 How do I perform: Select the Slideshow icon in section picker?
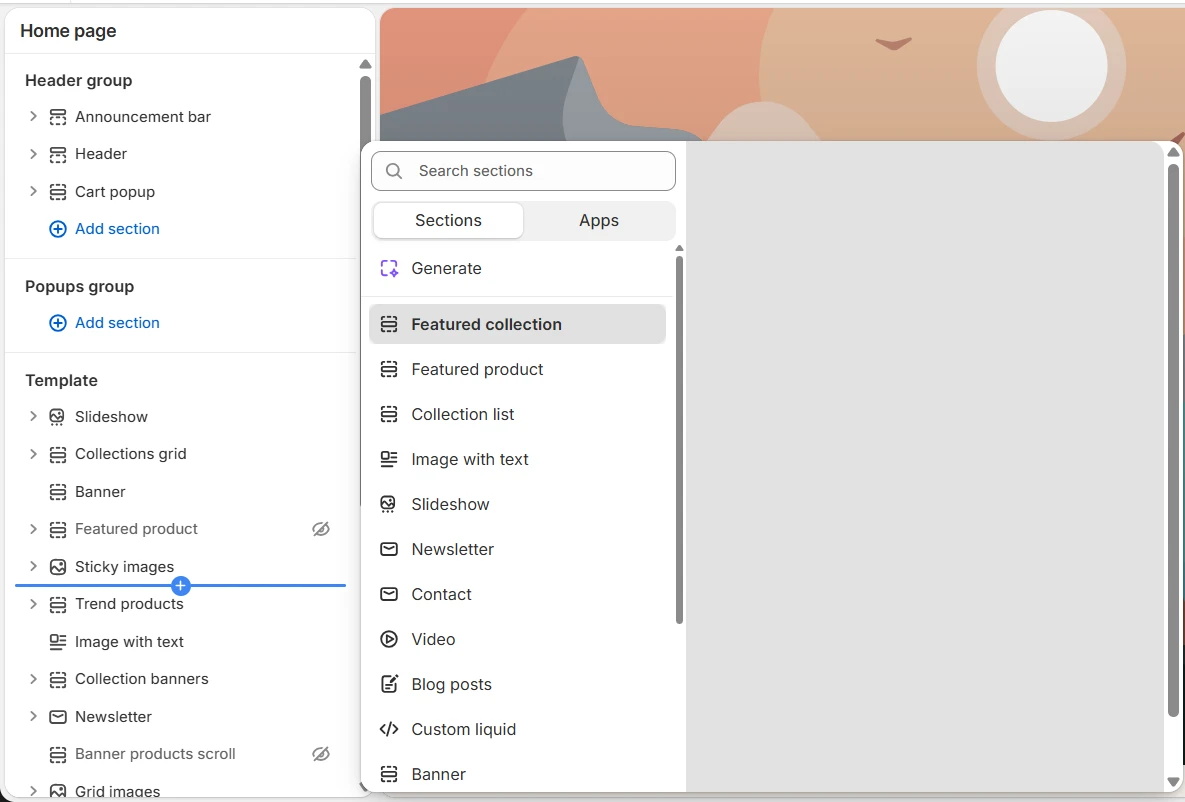(388, 504)
